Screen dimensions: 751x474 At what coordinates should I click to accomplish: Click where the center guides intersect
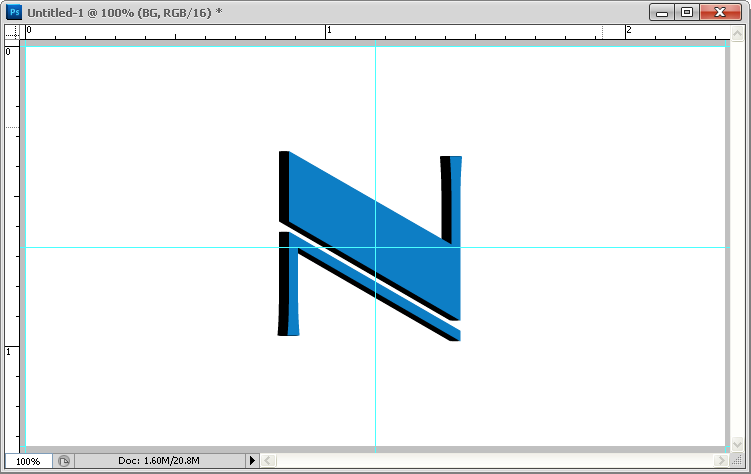click(375, 247)
